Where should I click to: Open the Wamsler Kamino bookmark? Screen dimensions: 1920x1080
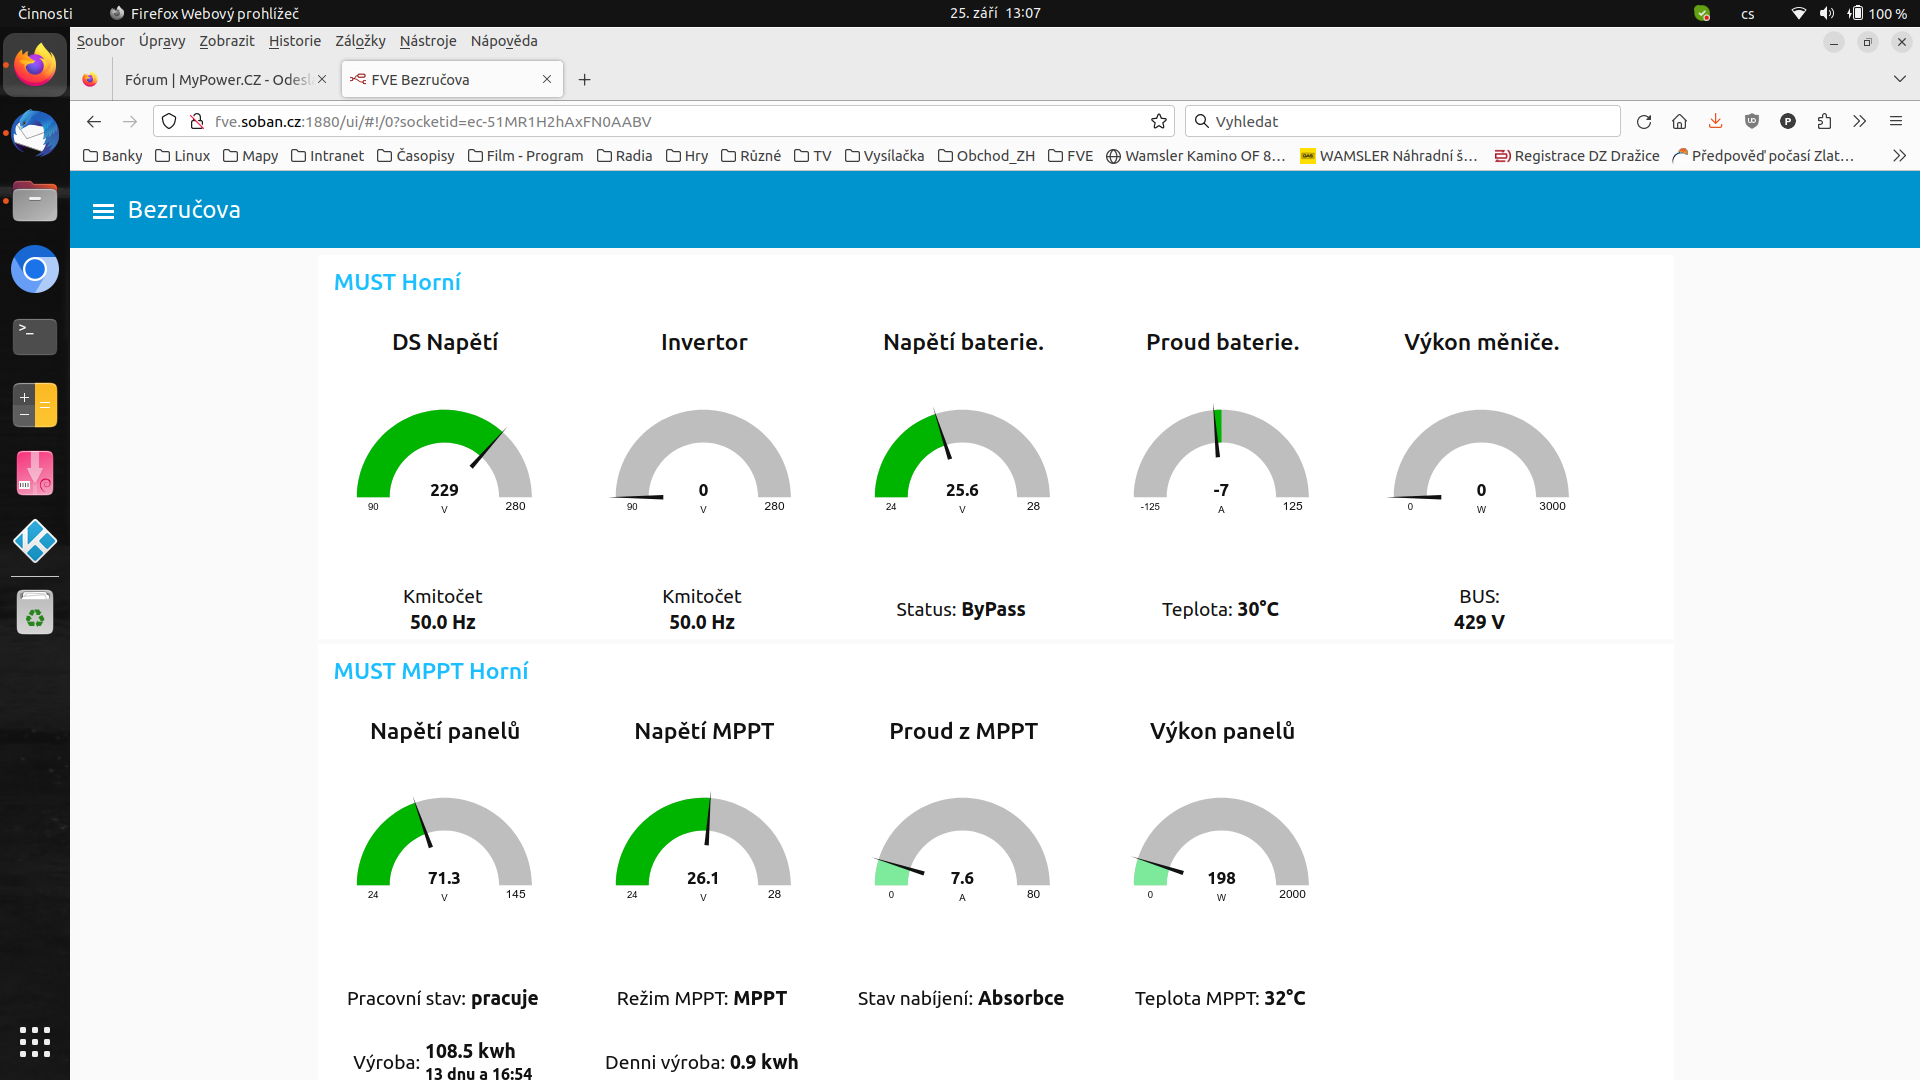point(1195,156)
